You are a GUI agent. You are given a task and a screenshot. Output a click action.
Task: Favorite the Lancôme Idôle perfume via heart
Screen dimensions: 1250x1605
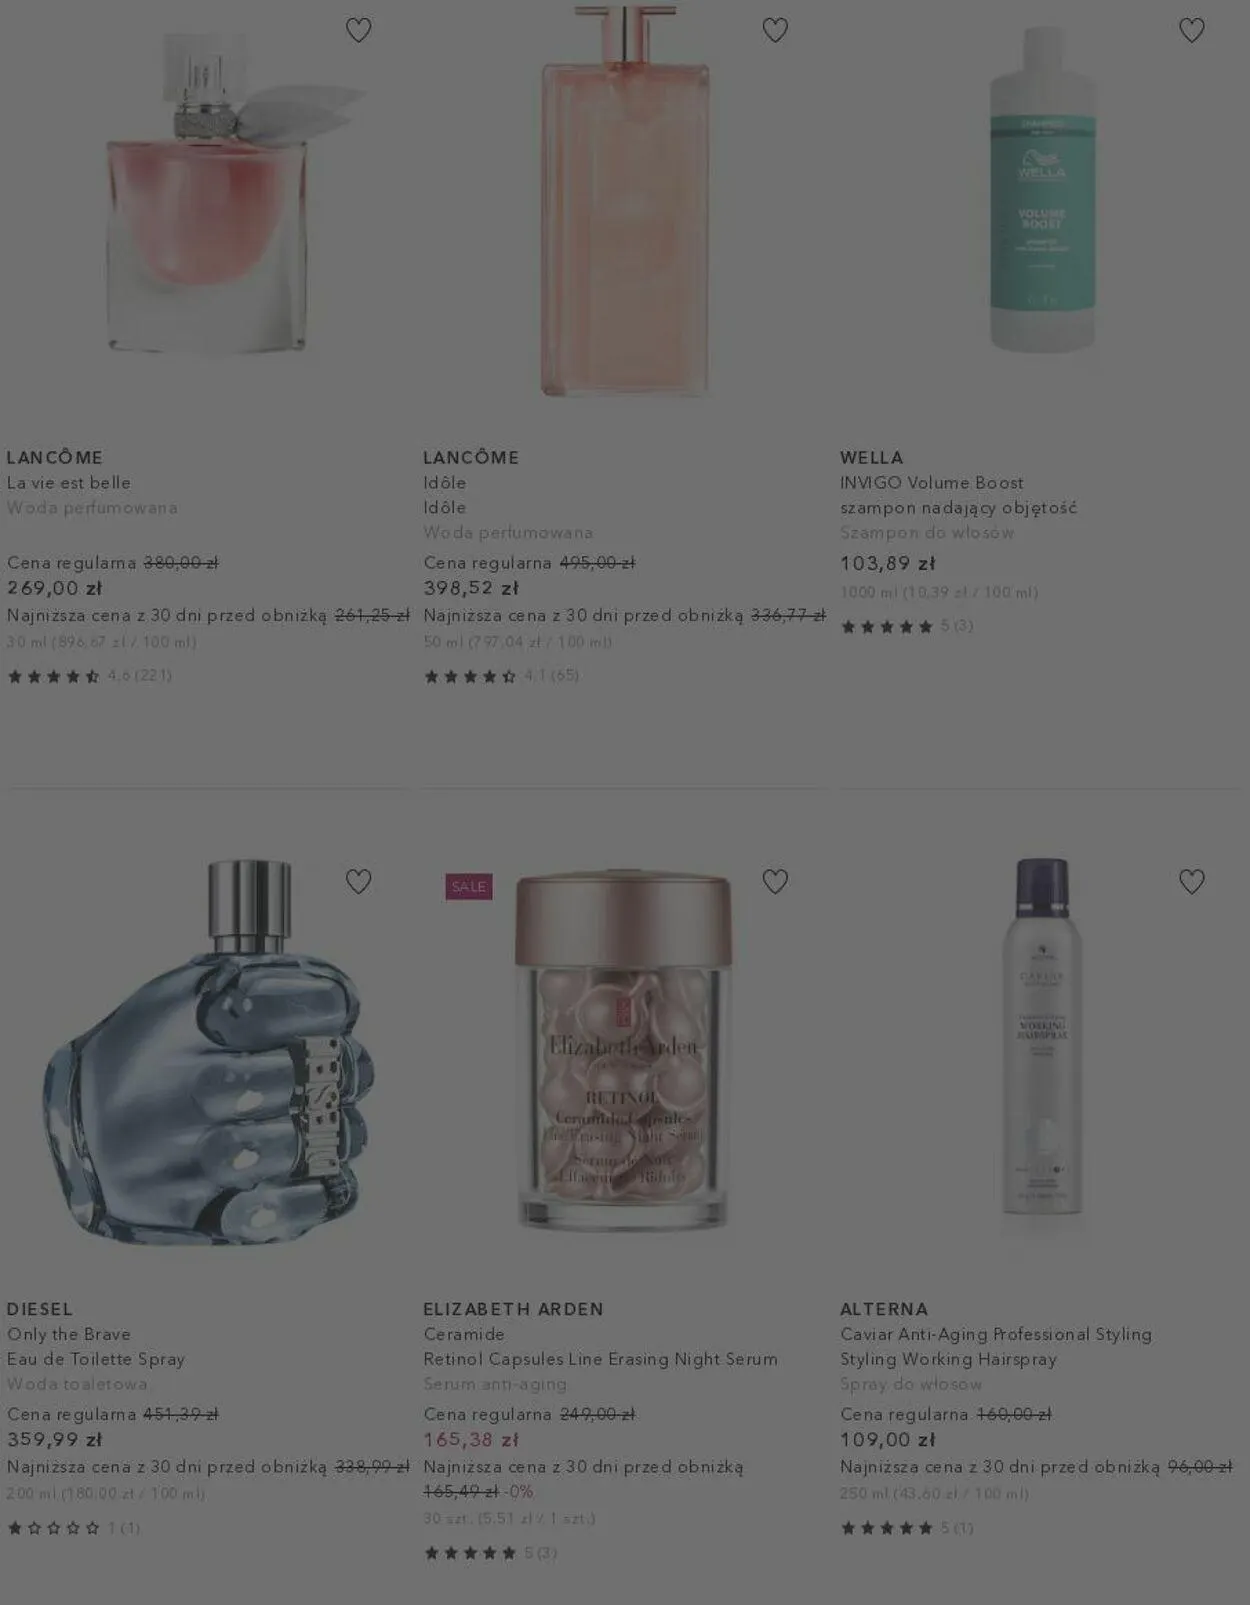[x=775, y=30]
